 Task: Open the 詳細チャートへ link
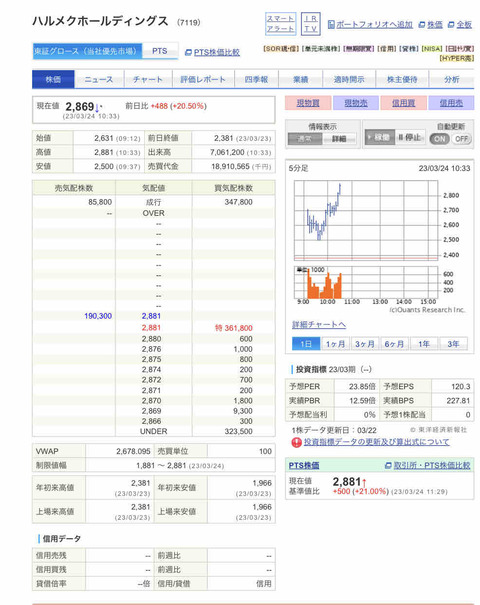(x=319, y=325)
